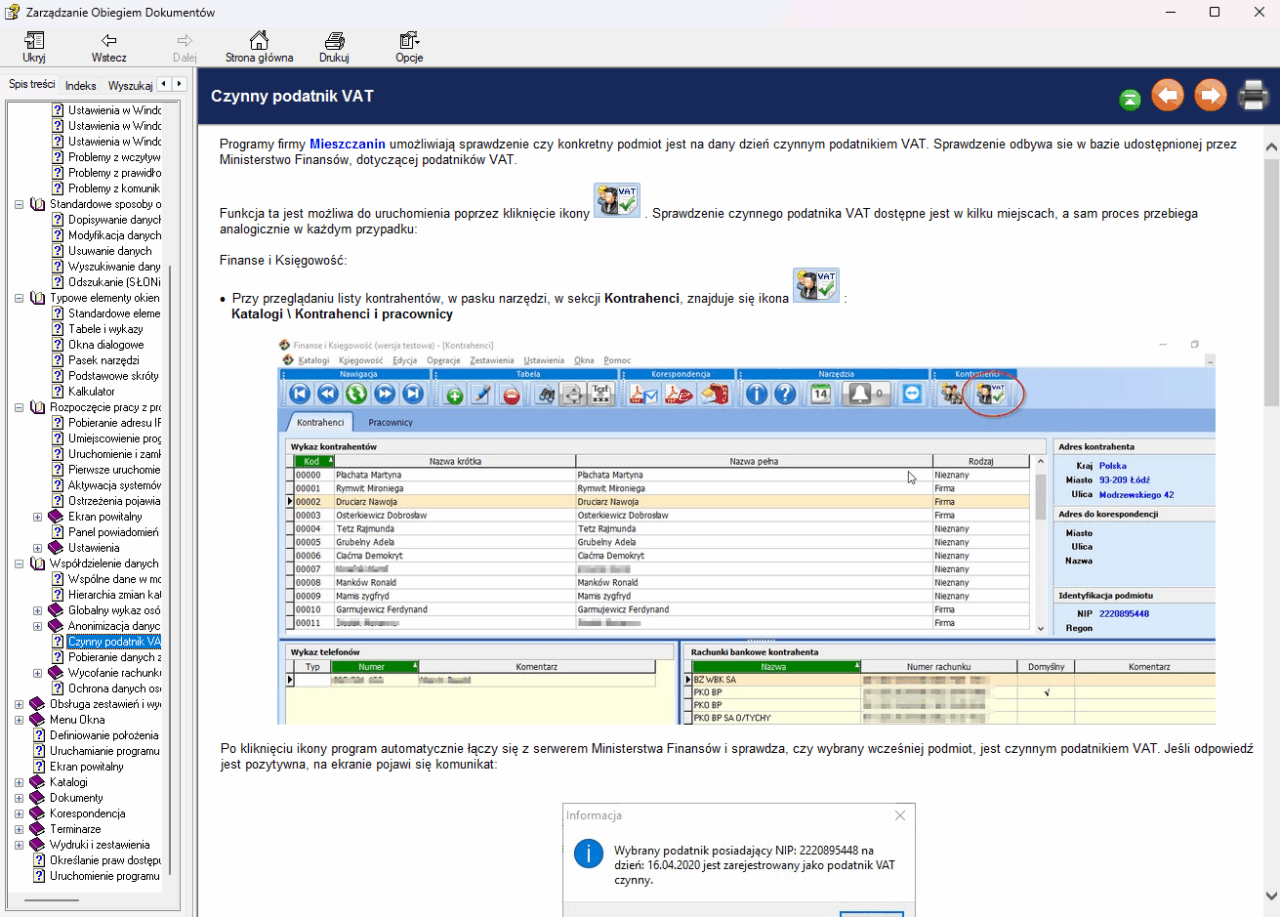Click VAT icon after 'kliknięcie ikony' text
The image size is (1280, 917).
tap(617, 200)
